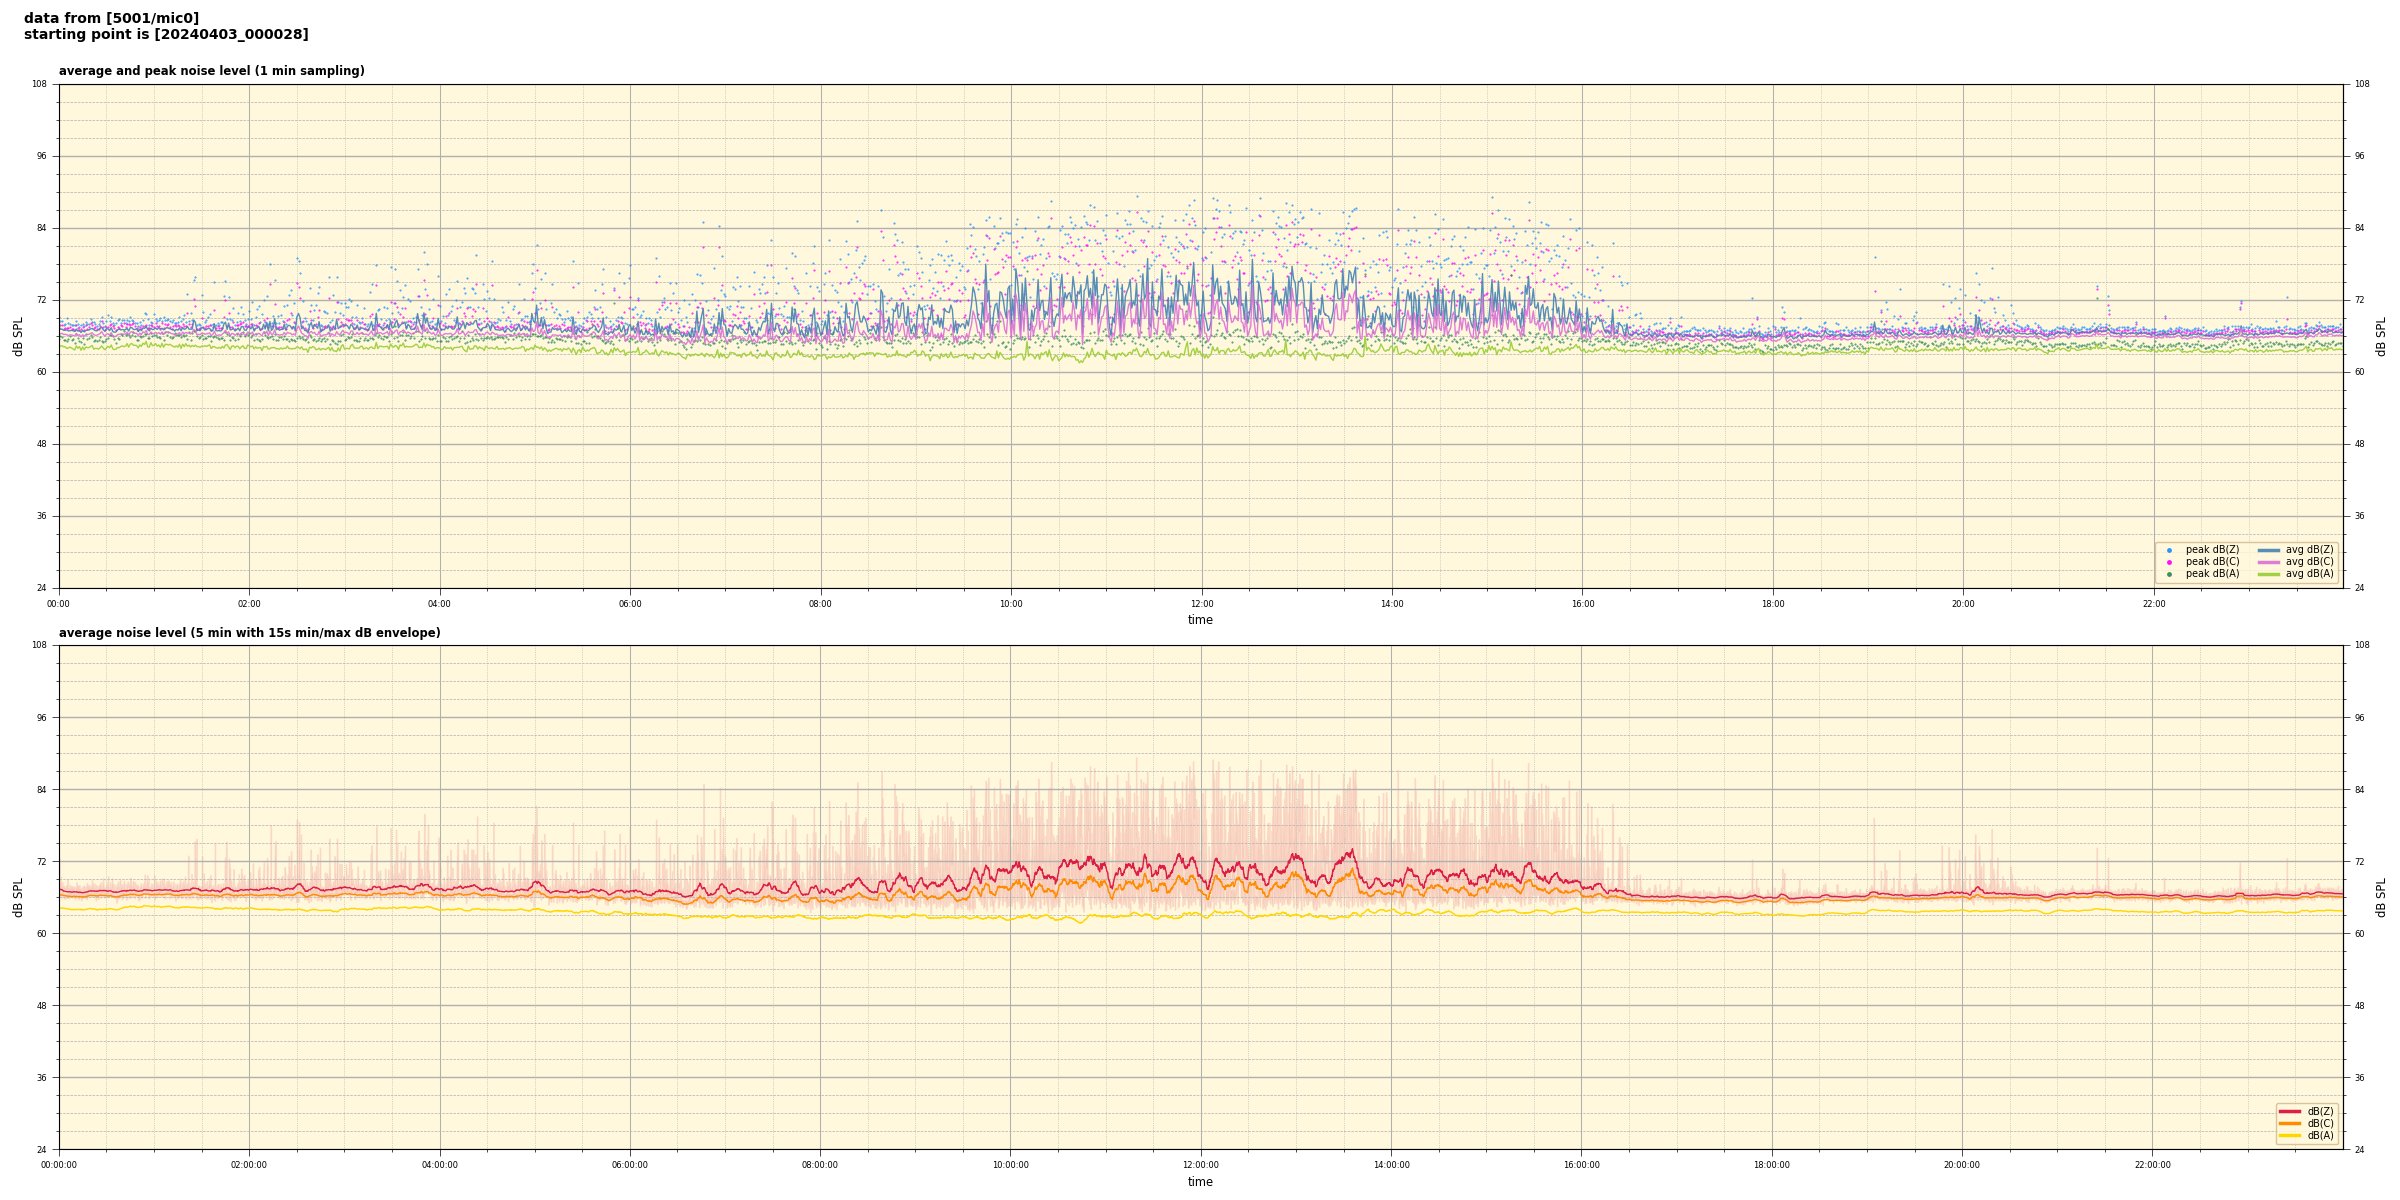Click left 'dB SPL' label of lower chart
This screenshot has height=1200, width=2400.
pos(18,897)
